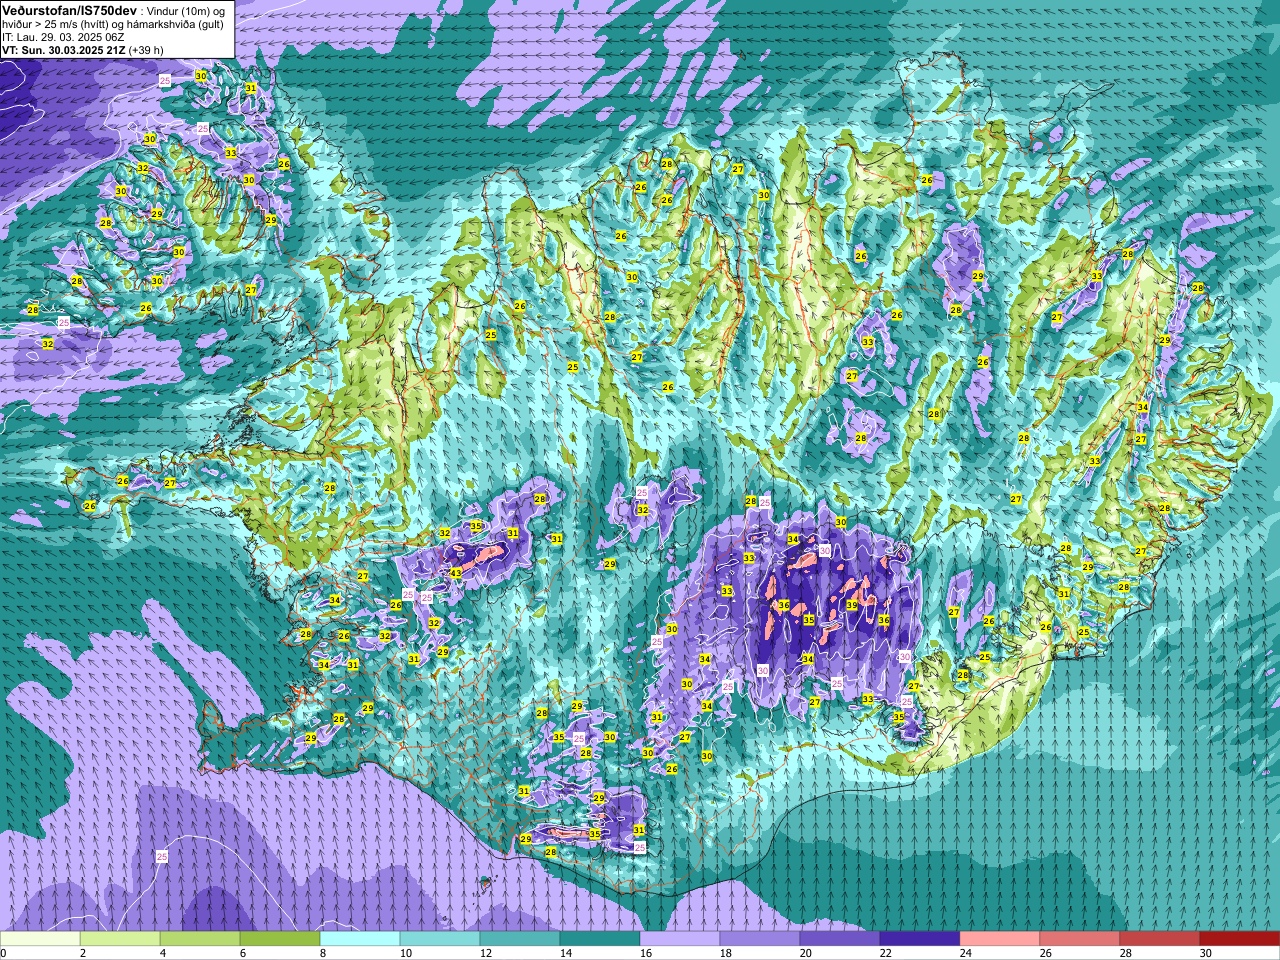
Task: Click the 8 tick label on the colour scale
Action: click(x=323, y=953)
